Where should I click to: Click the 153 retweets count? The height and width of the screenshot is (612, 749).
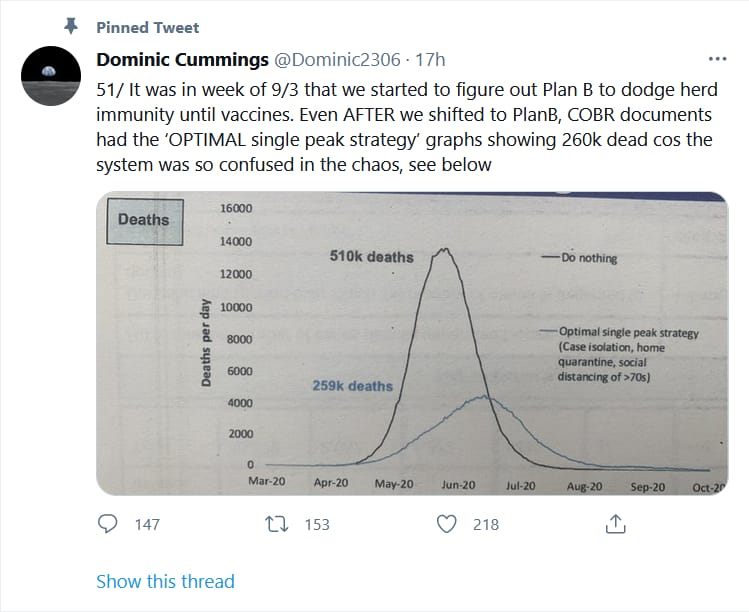click(317, 525)
